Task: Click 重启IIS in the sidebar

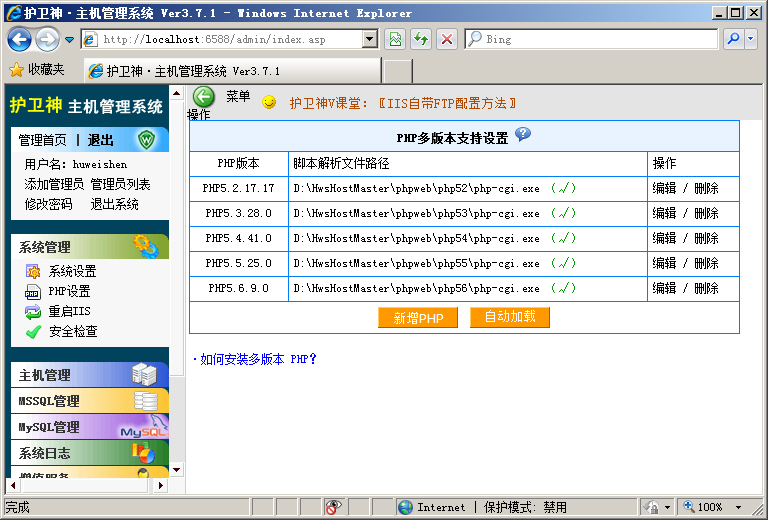Action: [69, 311]
